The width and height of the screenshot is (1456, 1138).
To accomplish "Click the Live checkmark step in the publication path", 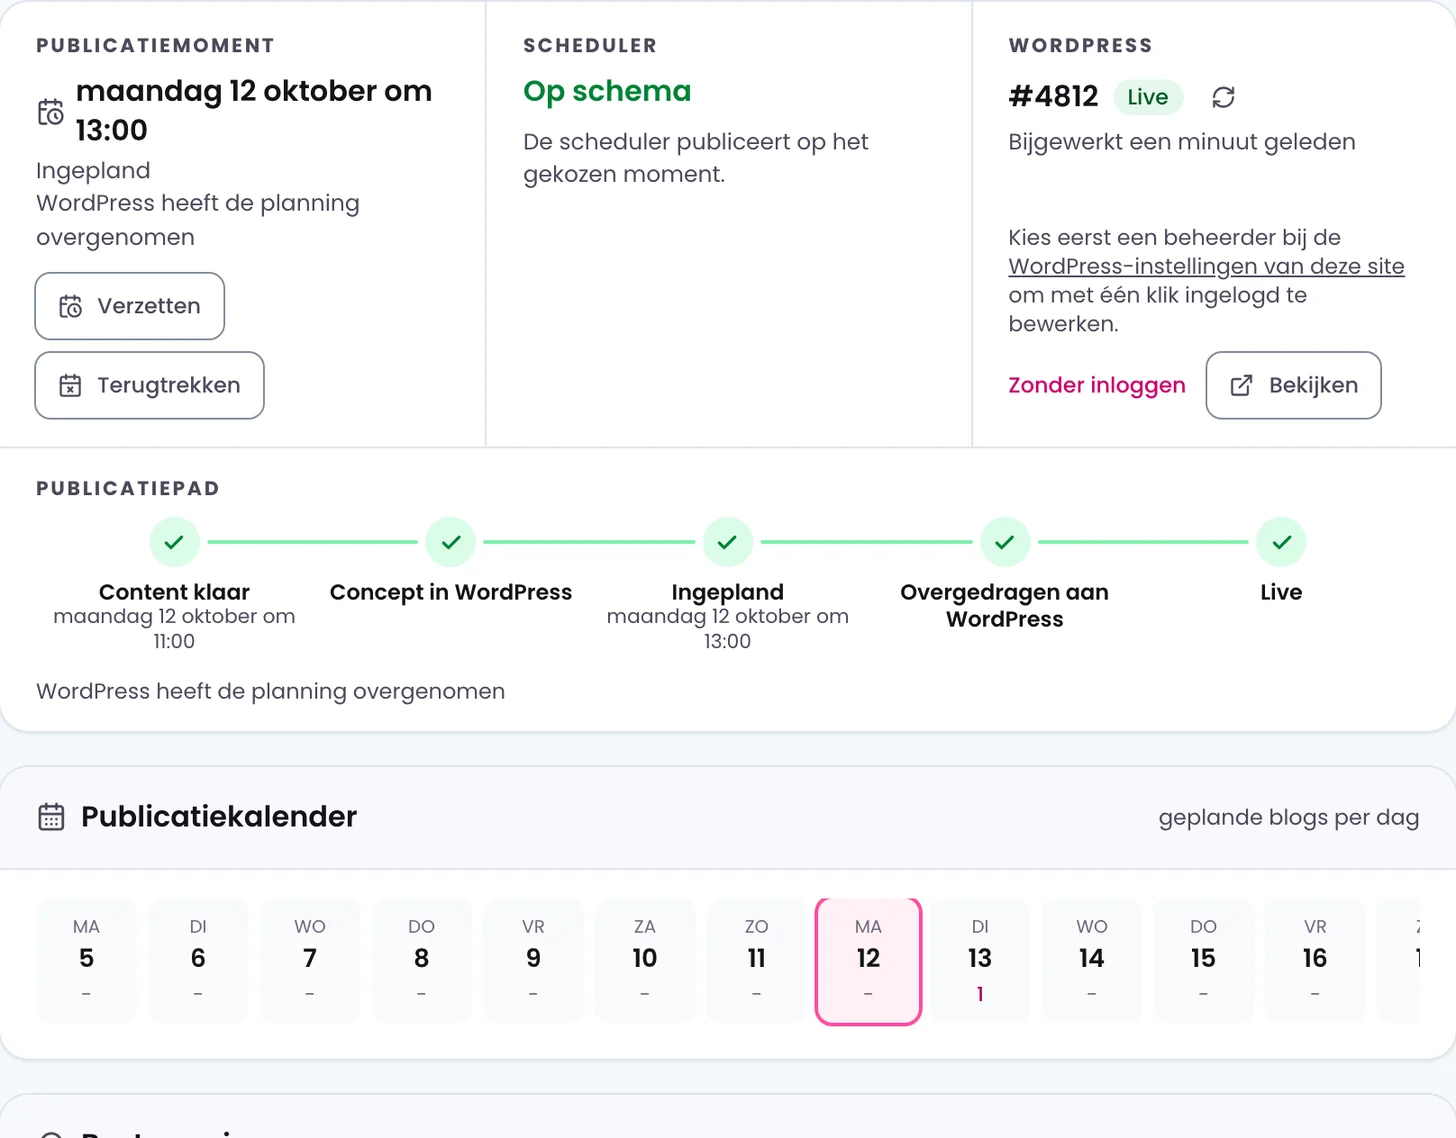I will pyautogui.click(x=1282, y=542).
